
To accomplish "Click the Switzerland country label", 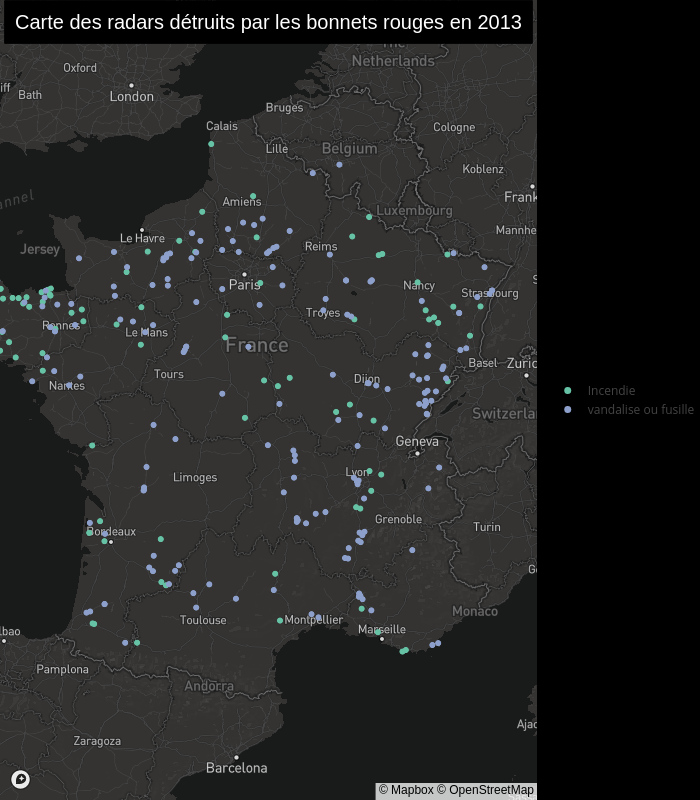I will point(504,413).
